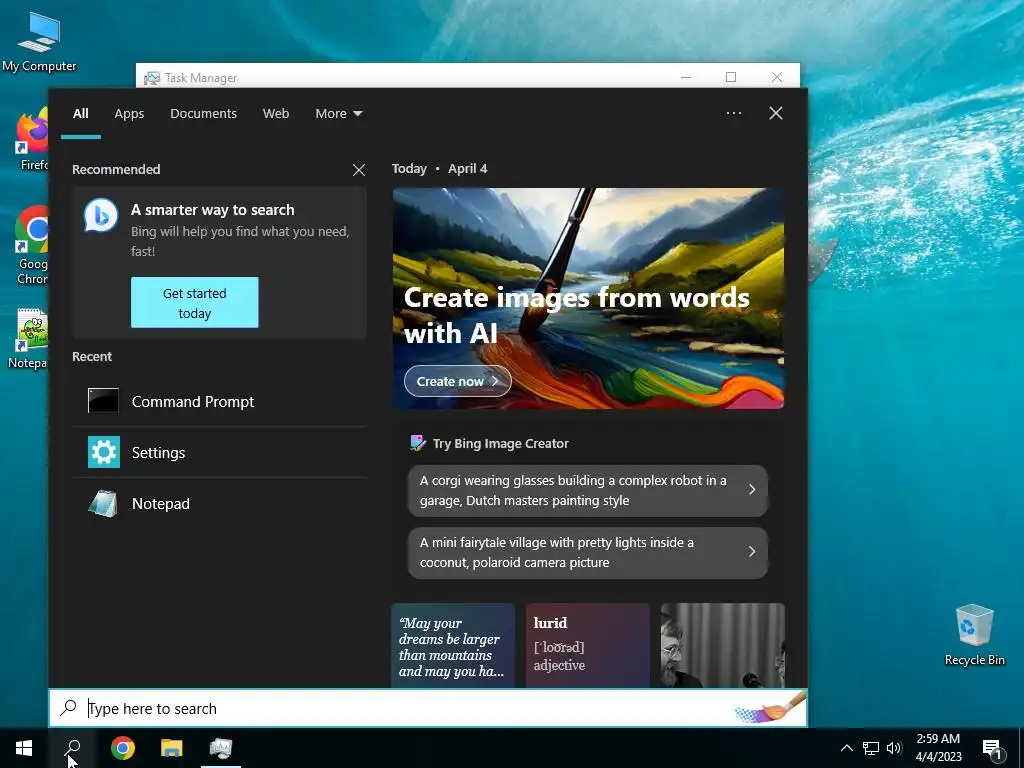
Task: Click the Create now button
Action: tap(457, 381)
